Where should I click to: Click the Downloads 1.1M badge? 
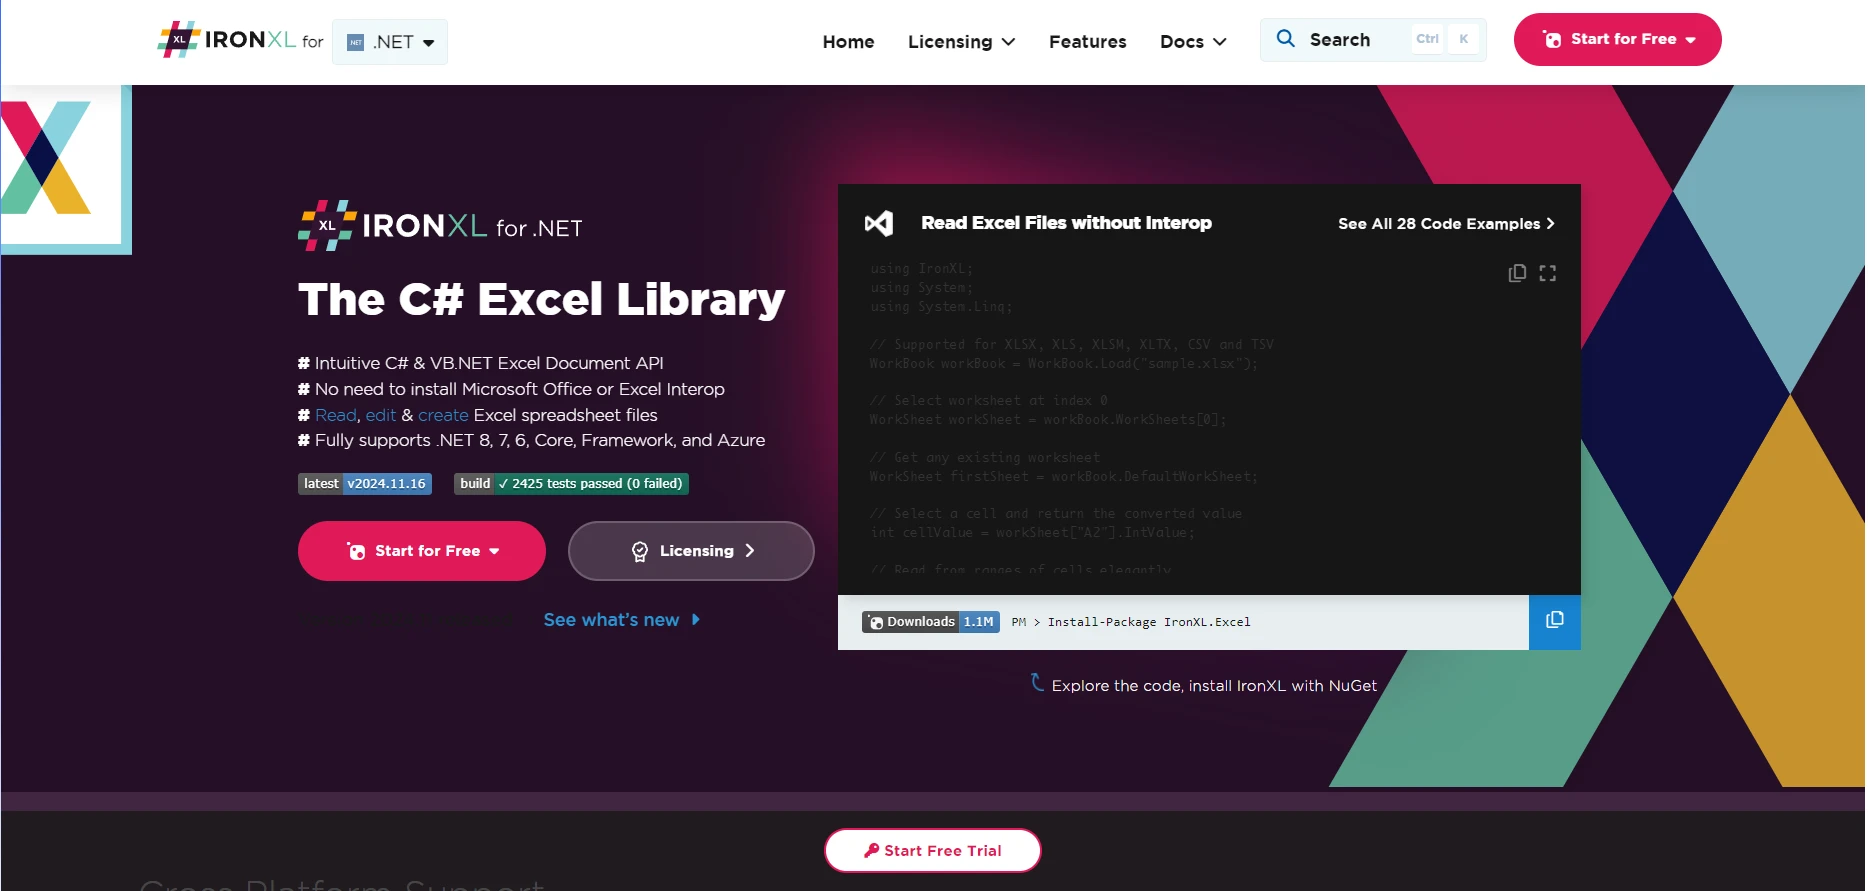point(930,622)
